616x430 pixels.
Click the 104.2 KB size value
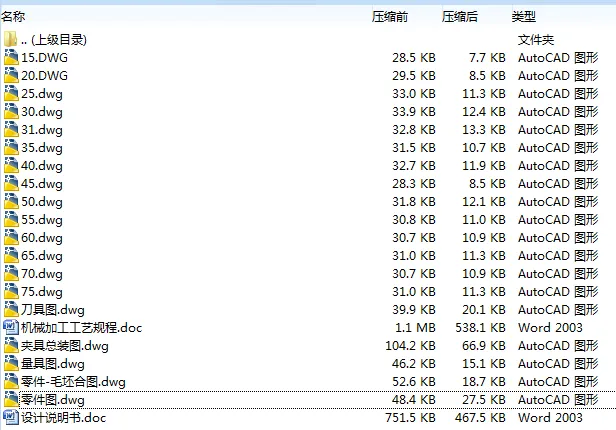(x=411, y=346)
